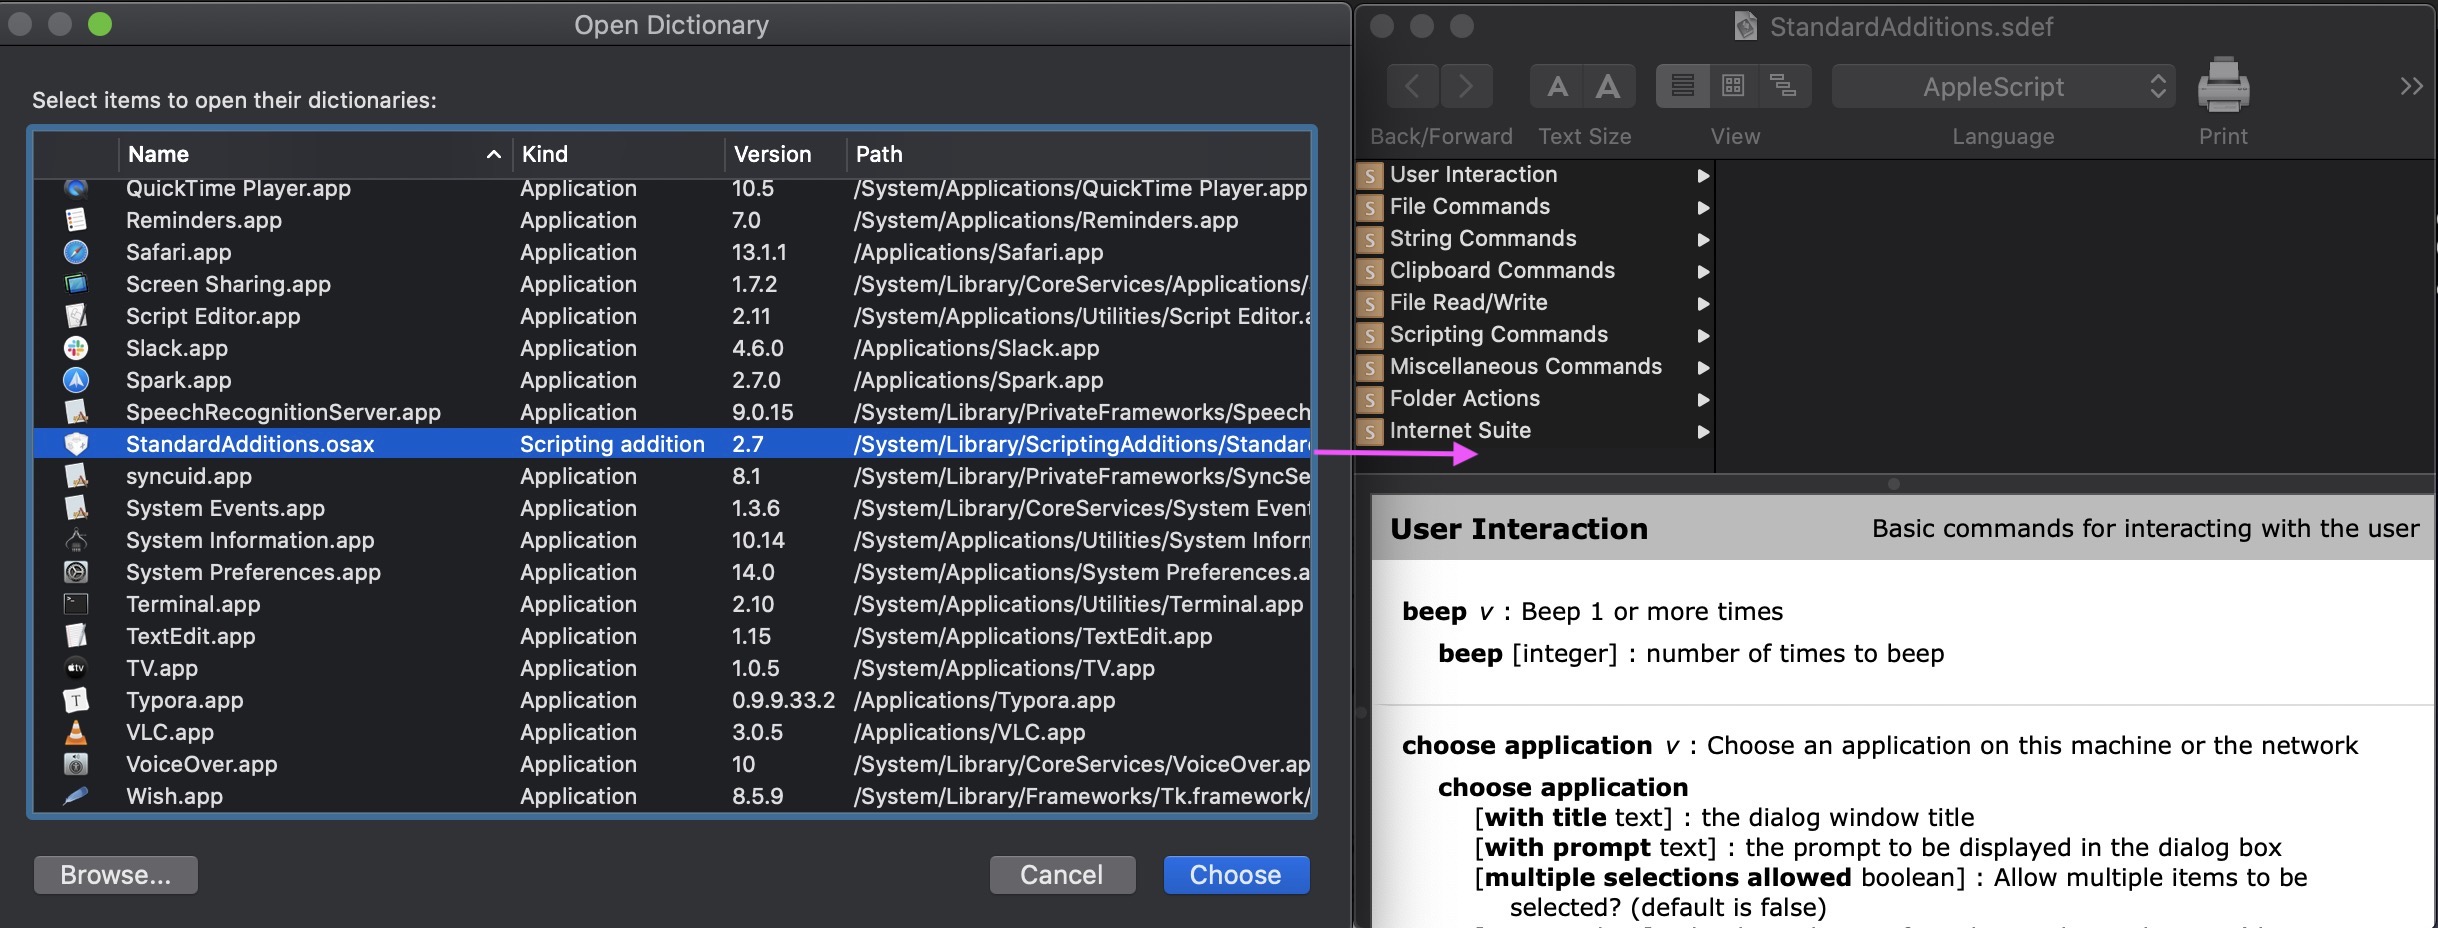Click the Print icon in toolbar
Viewport: 2438px width, 928px height.
2223,85
